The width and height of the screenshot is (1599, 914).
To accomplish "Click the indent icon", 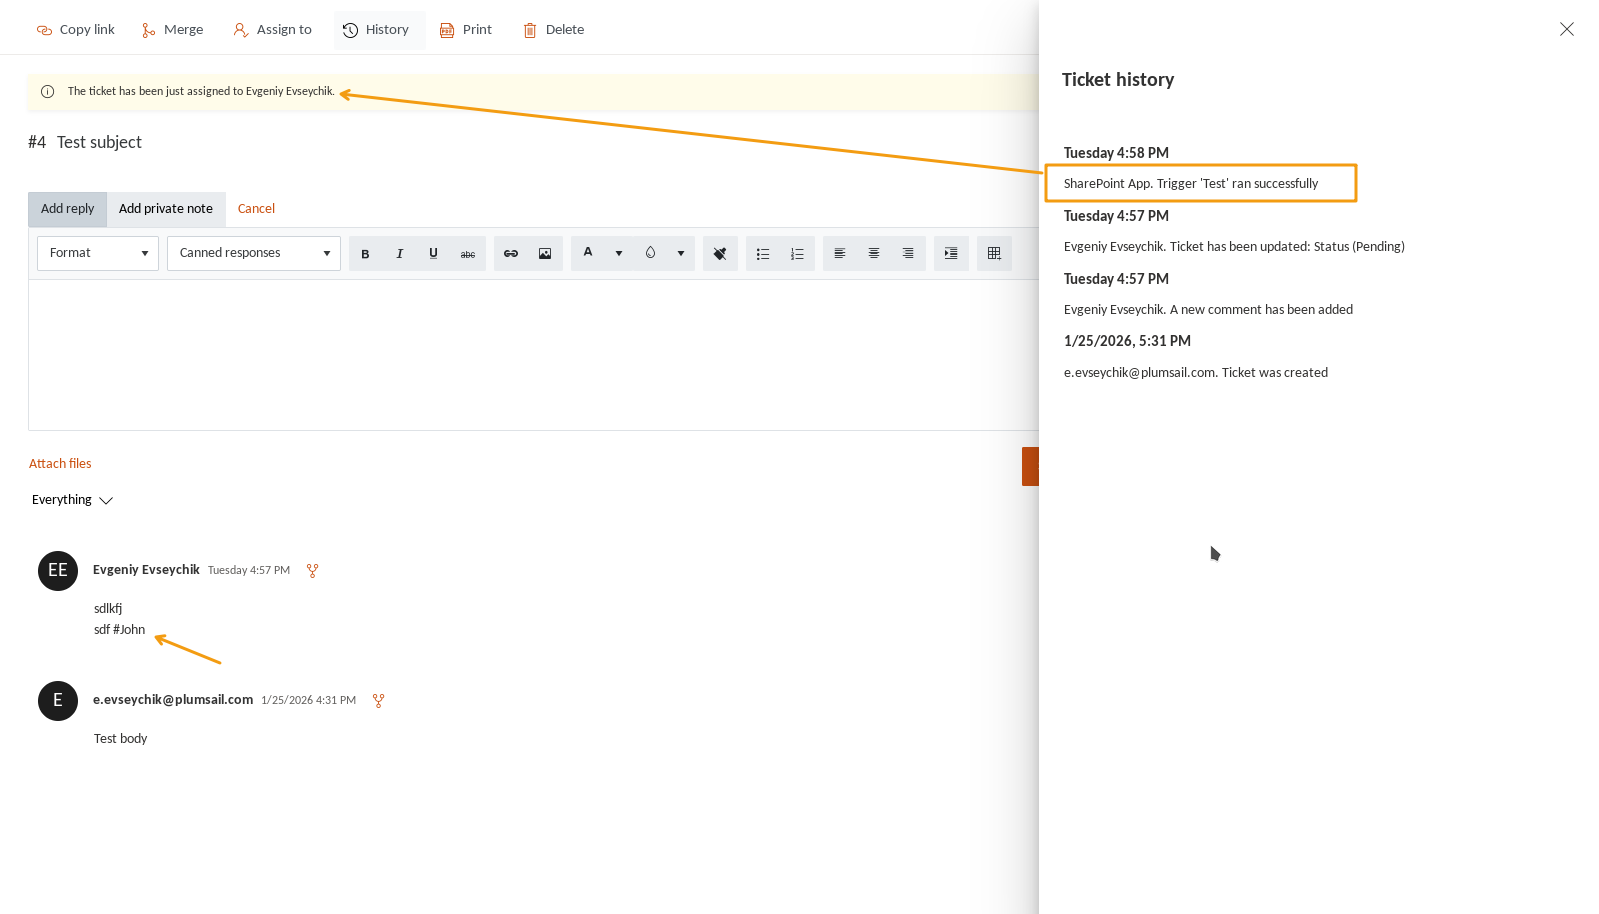I will (951, 254).
